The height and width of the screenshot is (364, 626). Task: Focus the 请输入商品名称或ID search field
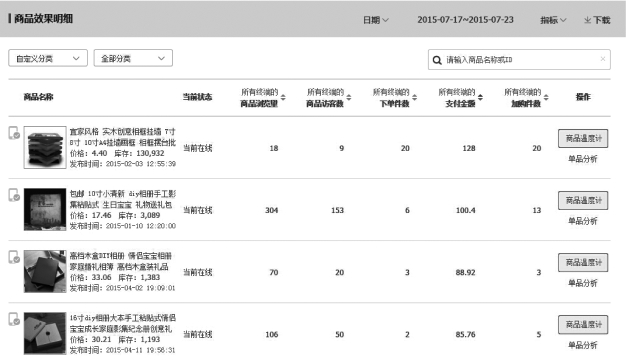519,60
